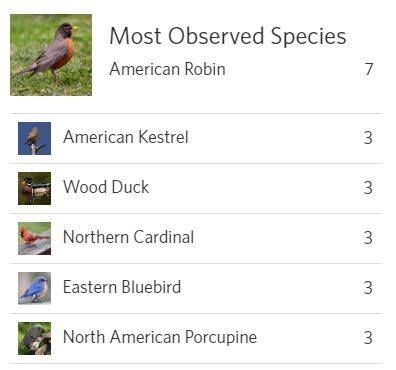This screenshot has width=396, height=370.
Task: Click the empty space in Wood Duck row
Action: (x=256, y=188)
